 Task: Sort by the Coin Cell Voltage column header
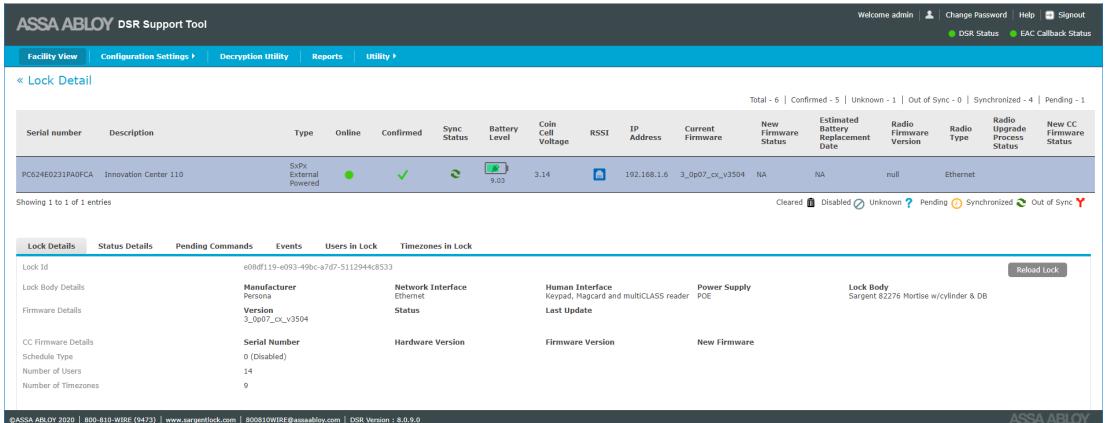[x=553, y=133]
